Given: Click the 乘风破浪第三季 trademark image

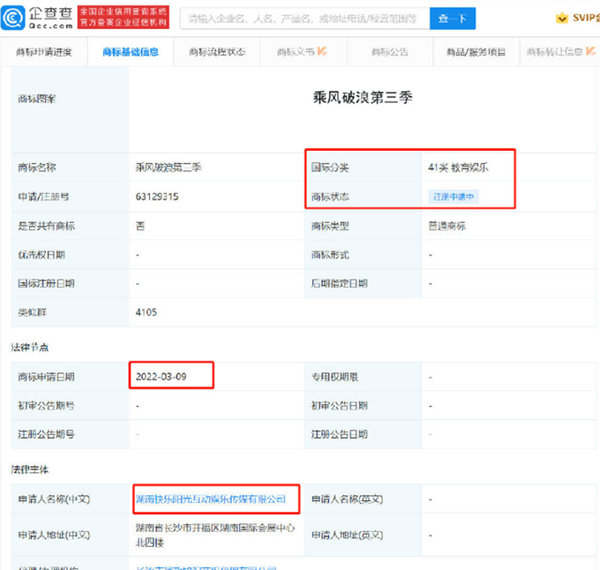Looking at the screenshot, I should point(362,98).
